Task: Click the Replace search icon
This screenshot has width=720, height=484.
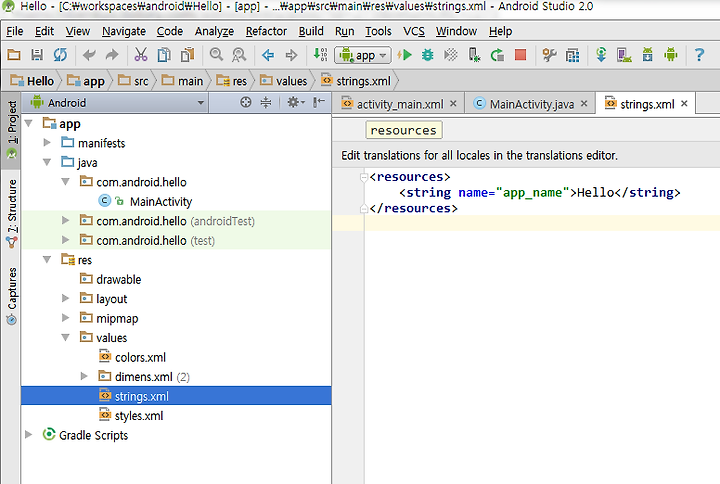Action: 239,55
